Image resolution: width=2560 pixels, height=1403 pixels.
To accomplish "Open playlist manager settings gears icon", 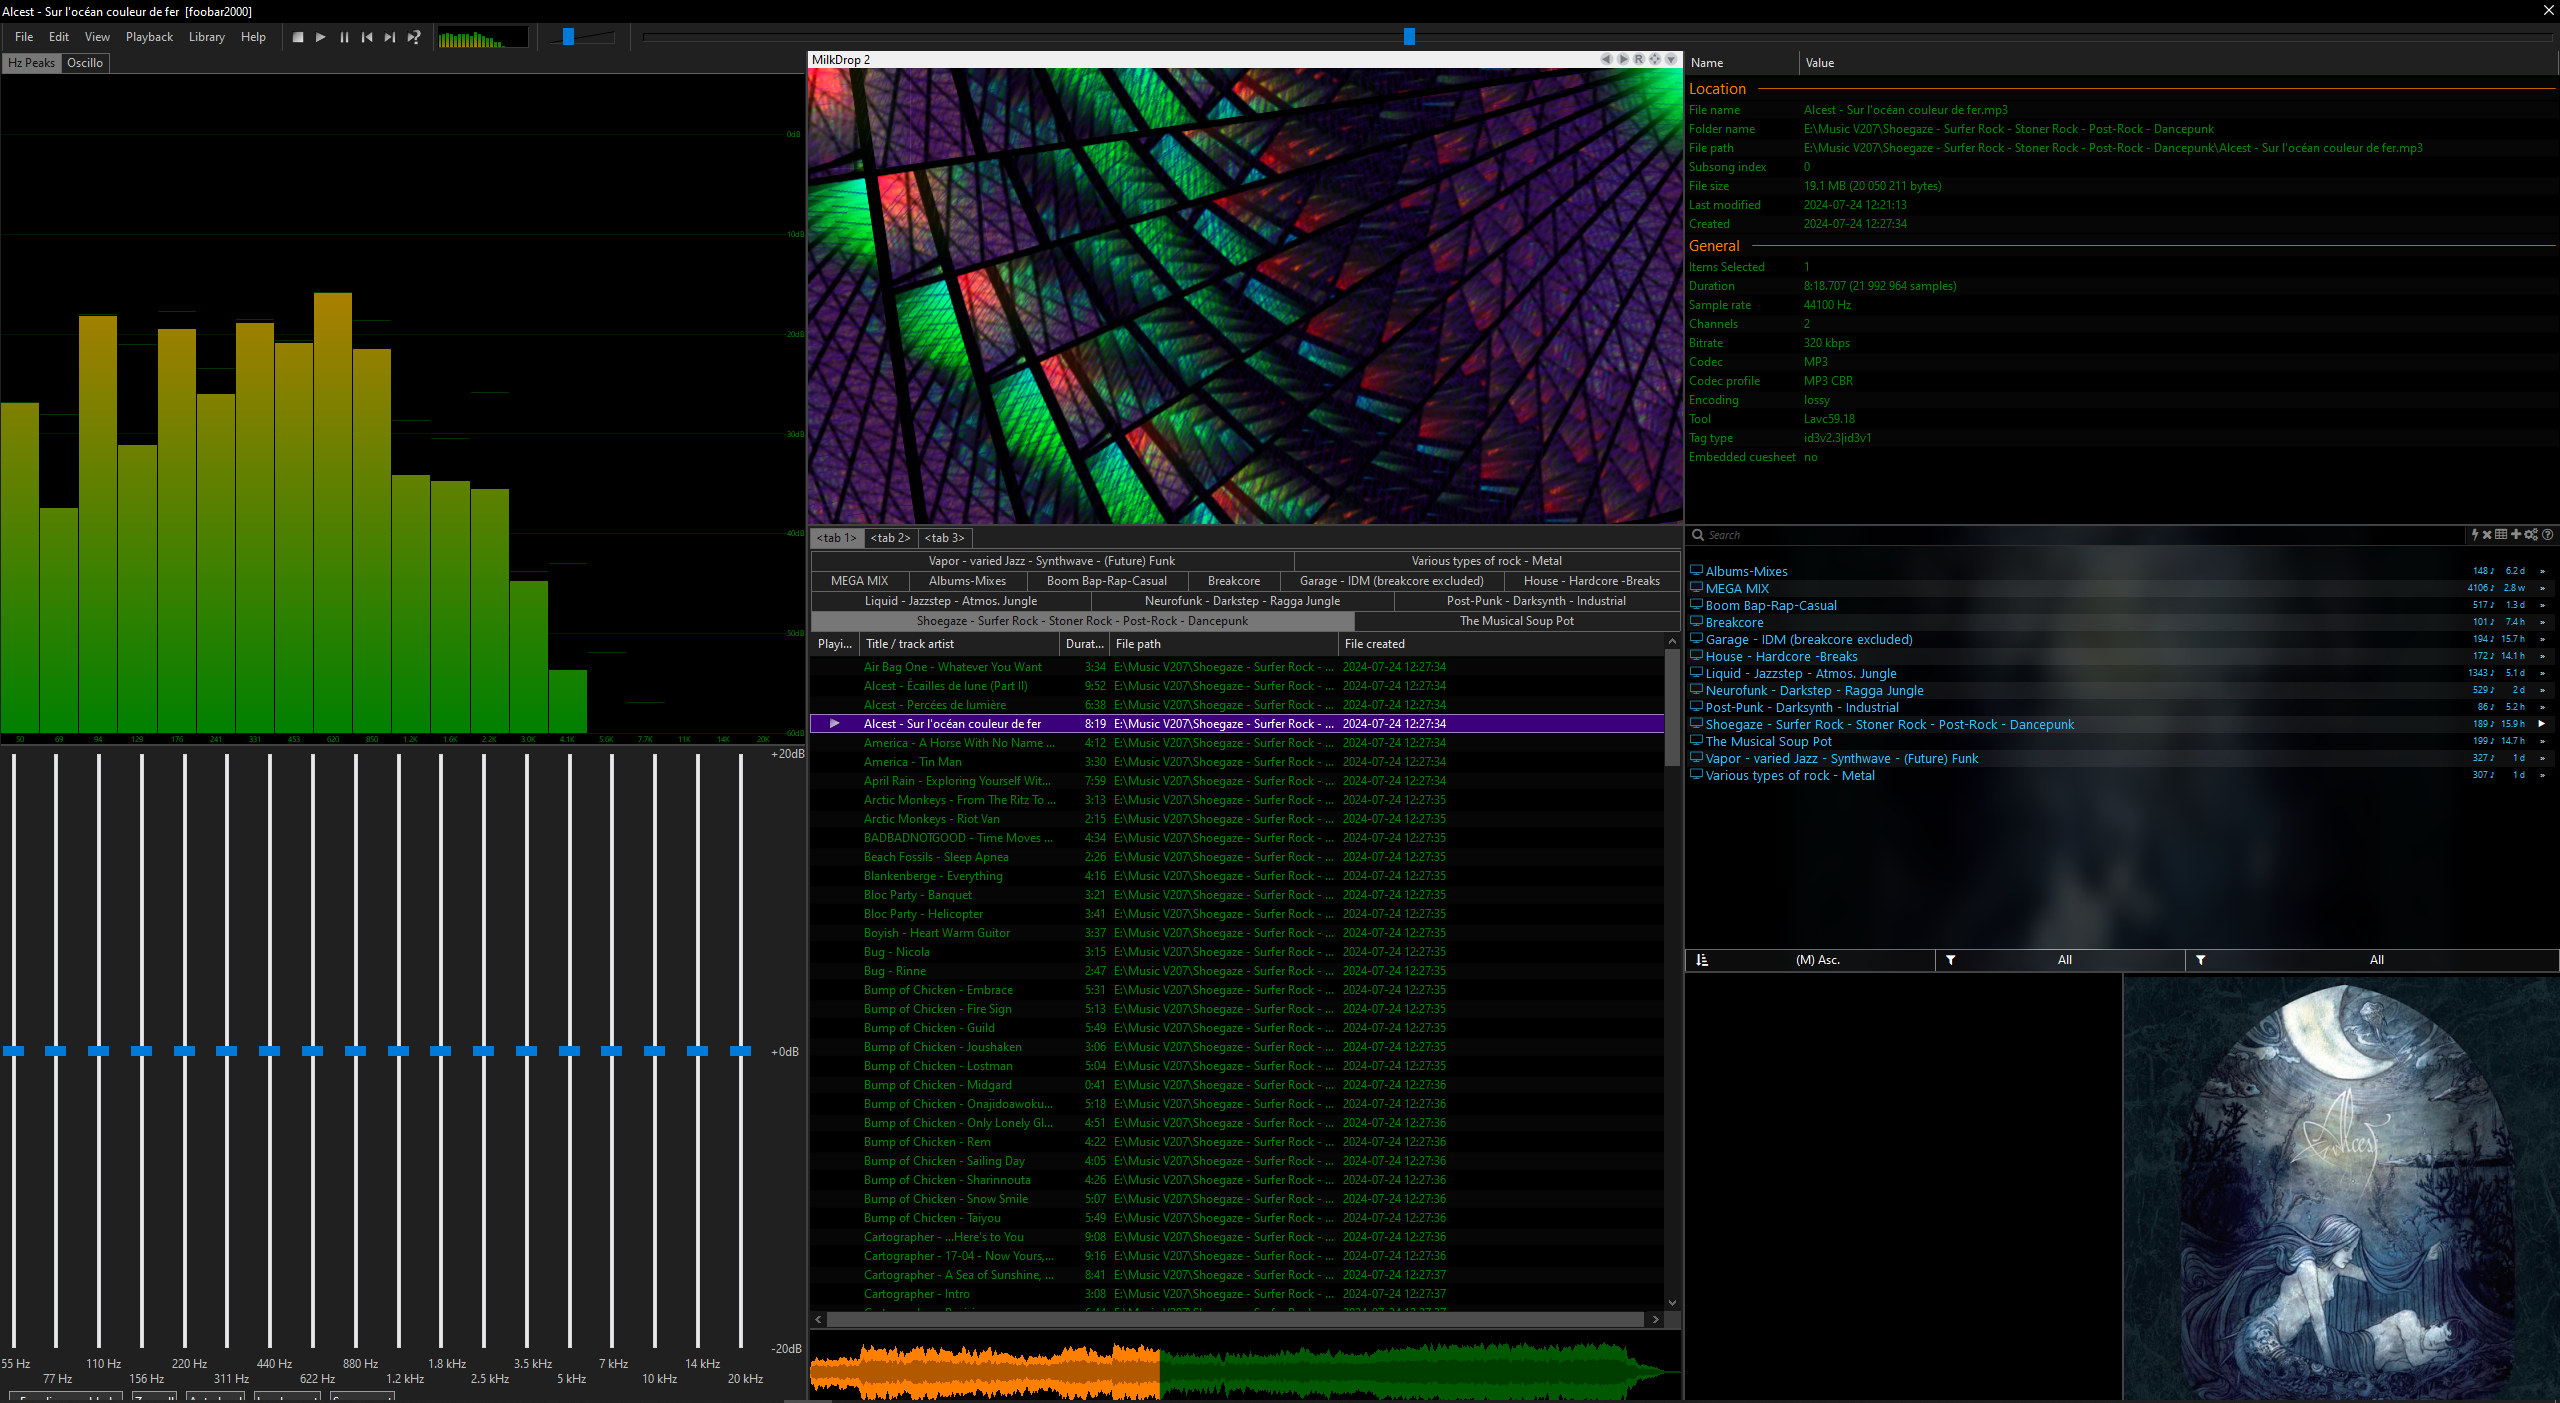I will coord(2531,535).
